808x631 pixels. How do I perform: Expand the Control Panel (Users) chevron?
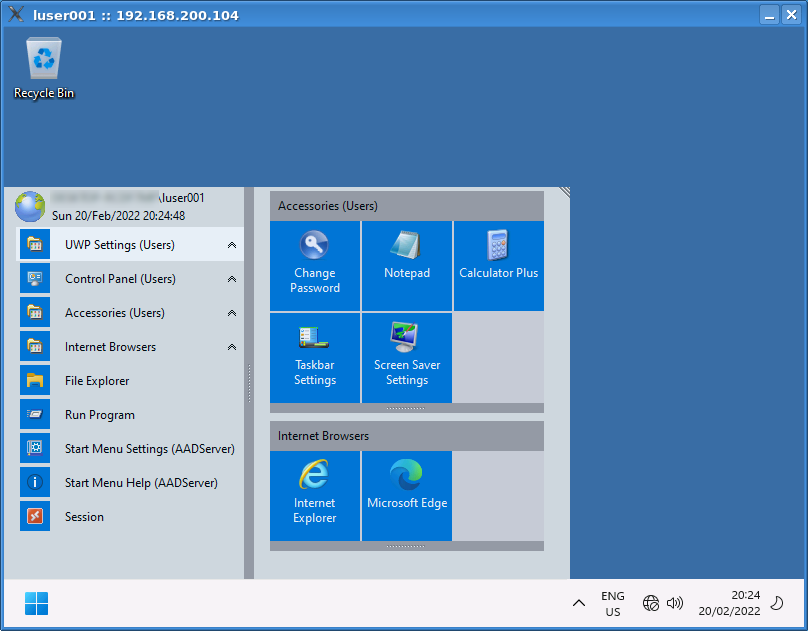(232, 279)
